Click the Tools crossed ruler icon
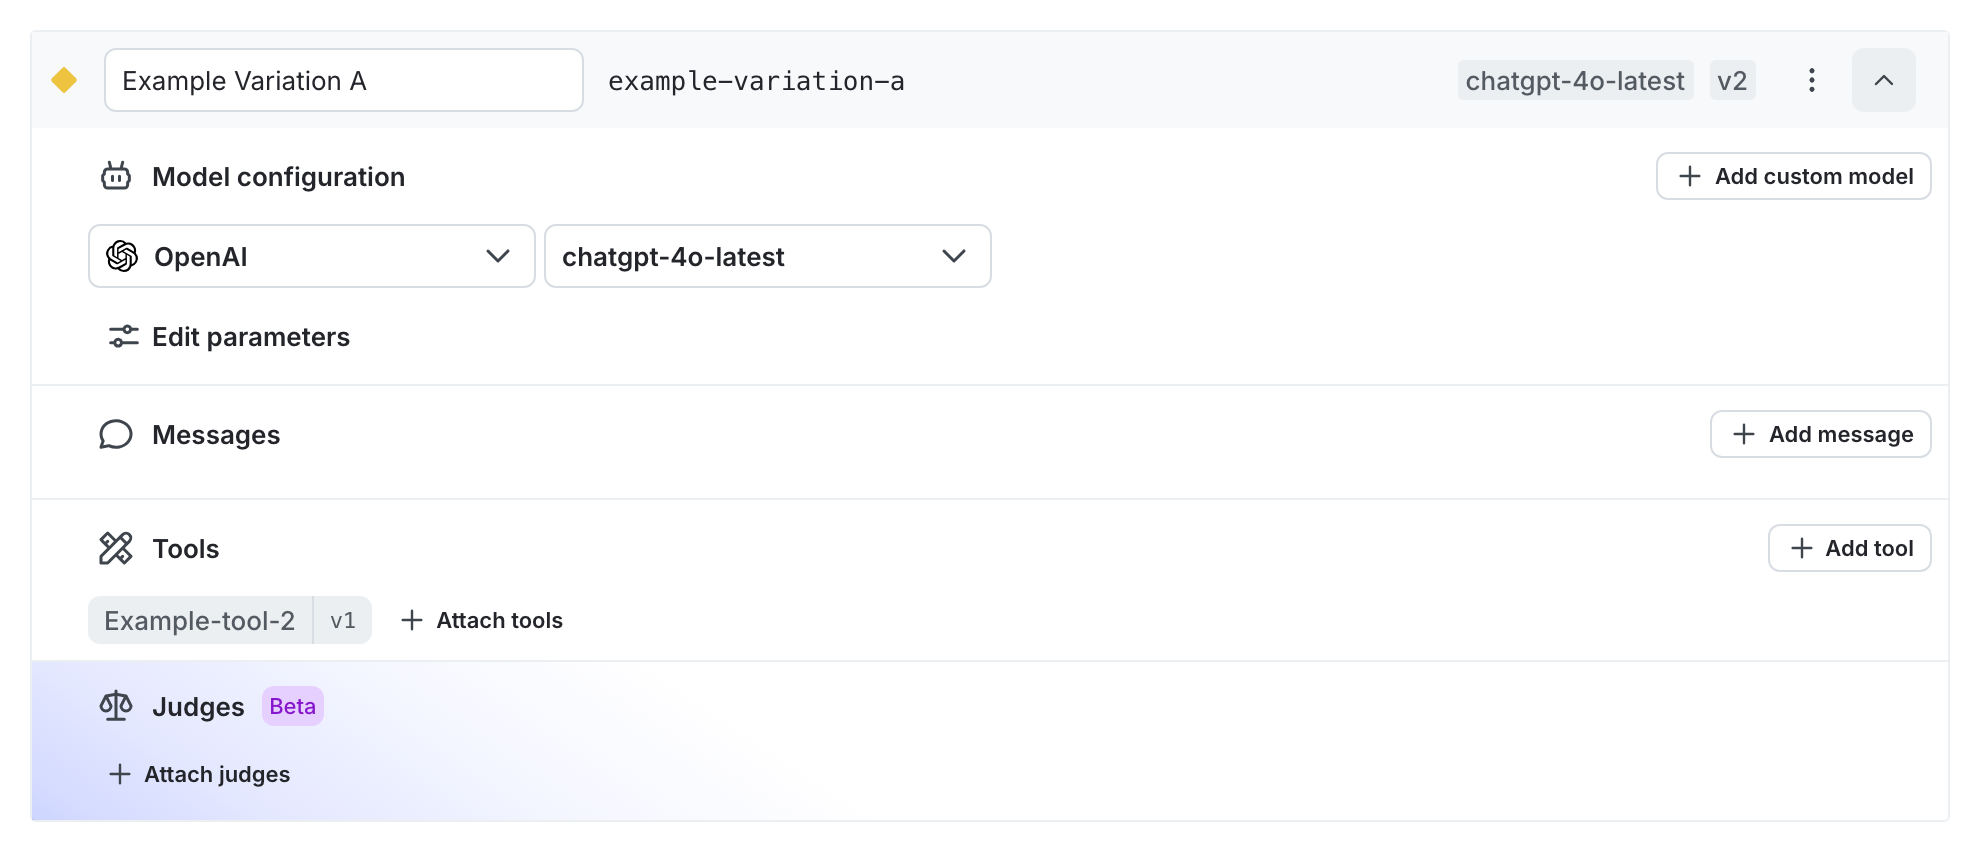Screen dimensions: 1980x868 tap(116, 549)
